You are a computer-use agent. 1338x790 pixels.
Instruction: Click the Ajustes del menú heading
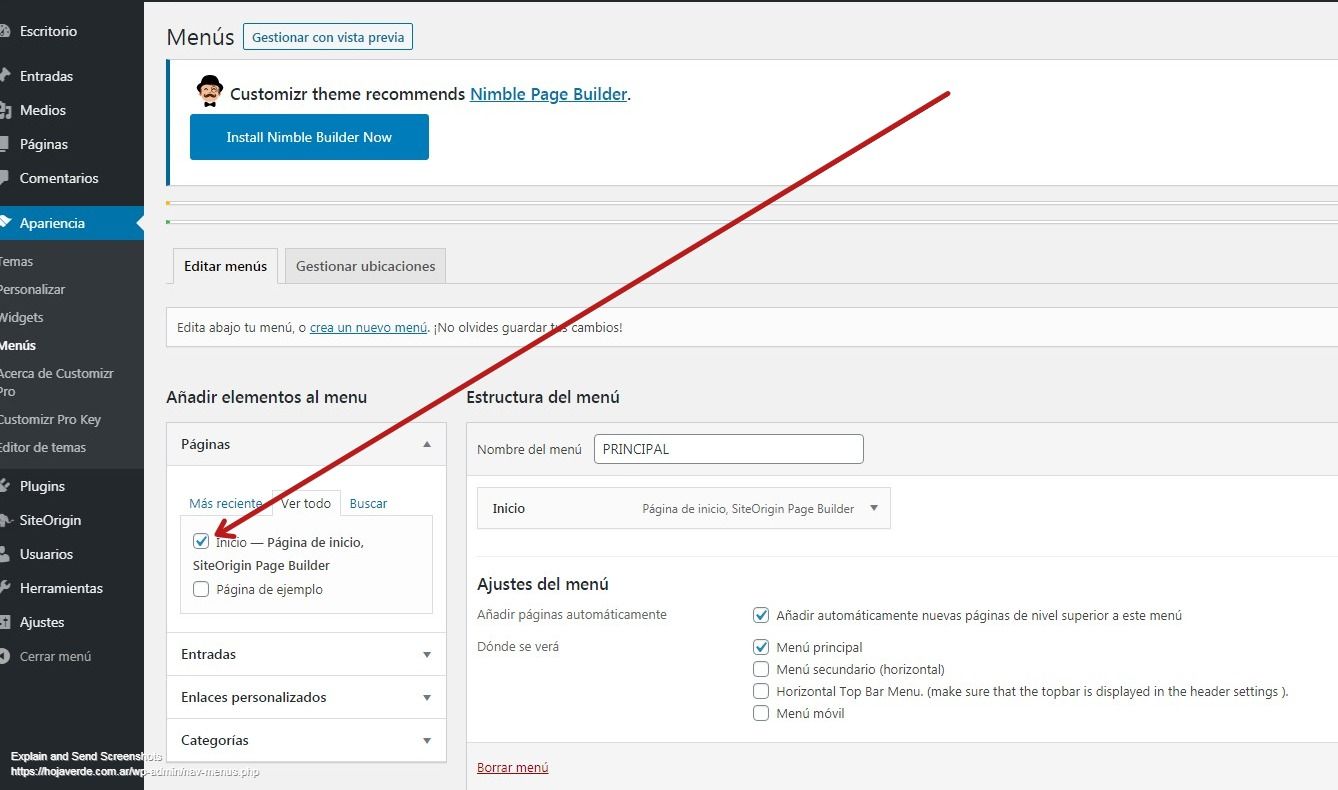pyautogui.click(x=543, y=584)
